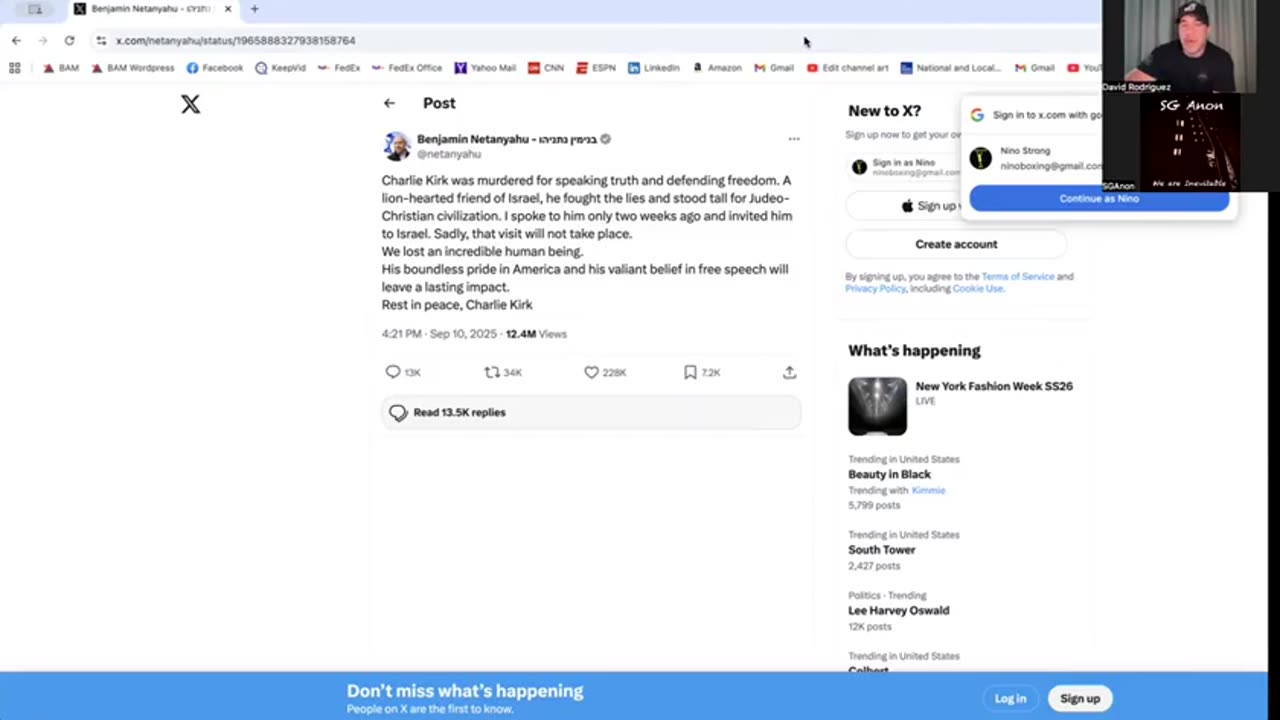The image size is (1280, 720).
Task: Open the FedEx bookmark
Action: pyautogui.click(x=339, y=68)
